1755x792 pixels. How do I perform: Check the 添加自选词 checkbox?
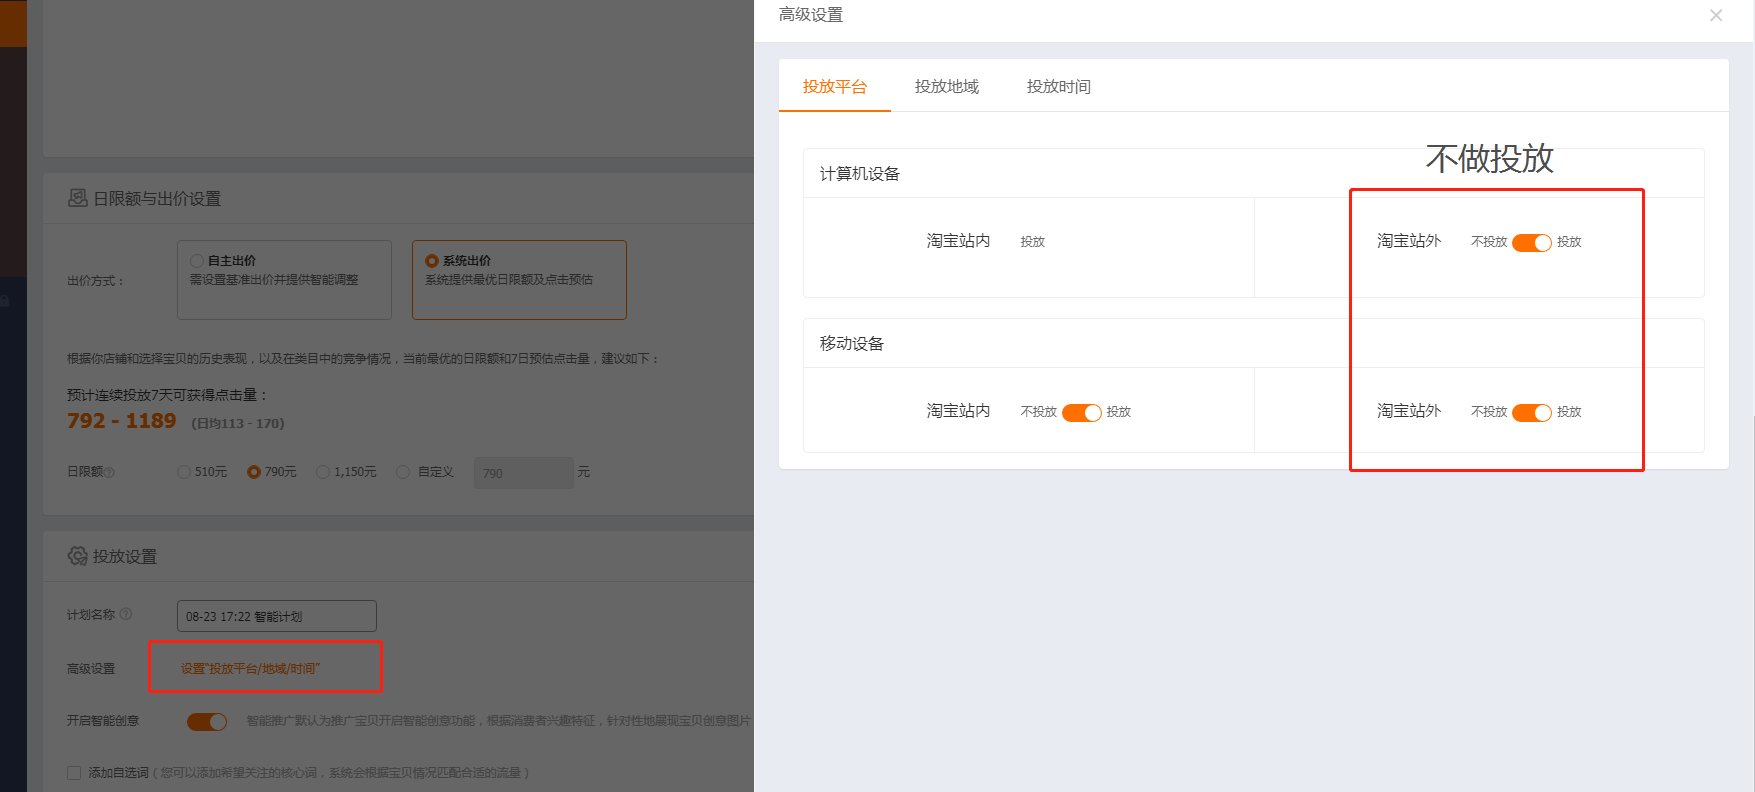74,773
